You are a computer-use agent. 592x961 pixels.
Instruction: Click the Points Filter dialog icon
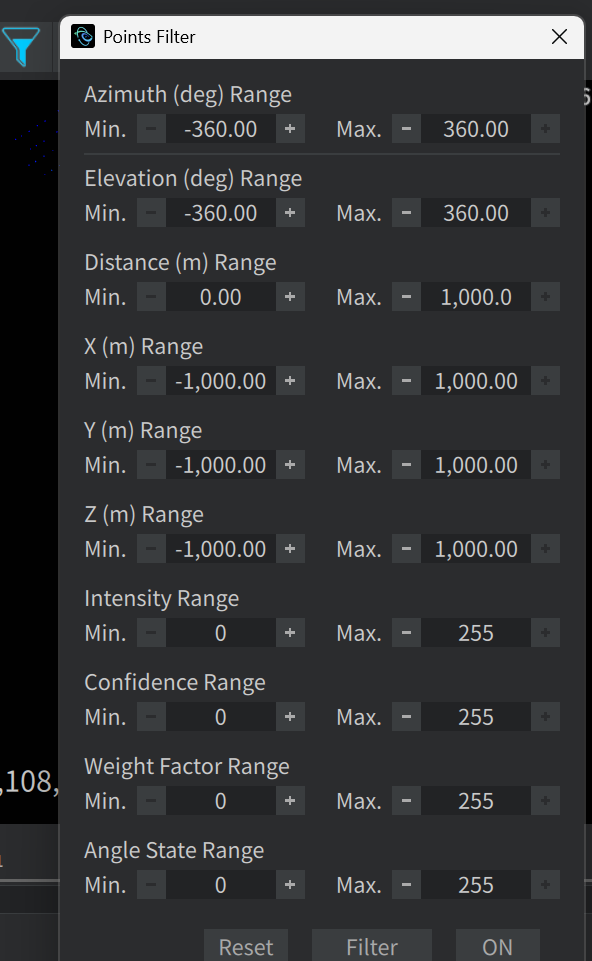pos(83,36)
